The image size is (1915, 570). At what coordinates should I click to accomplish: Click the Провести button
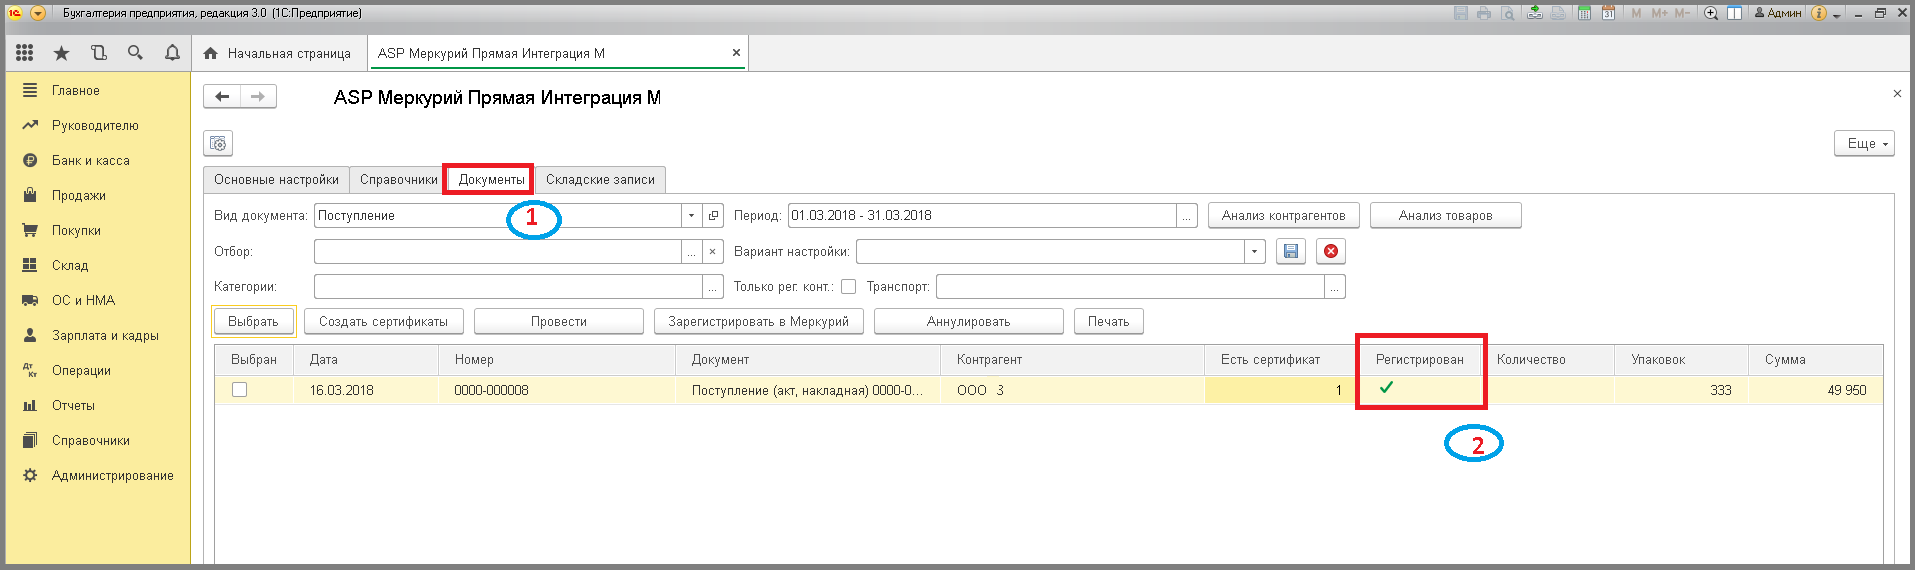(x=558, y=321)
